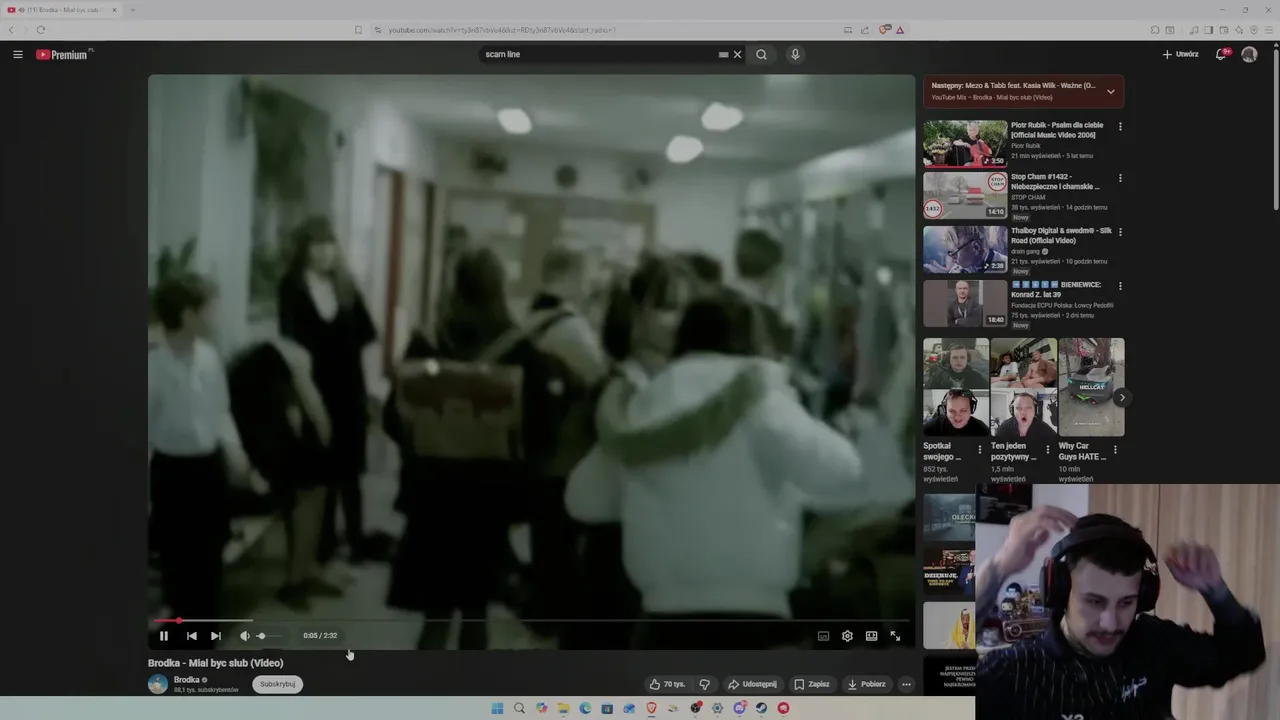Image resolution: width=1280 pixels, height=720 pixels.
Task: Open the Brodka channel name link
Action: point(187,680)
